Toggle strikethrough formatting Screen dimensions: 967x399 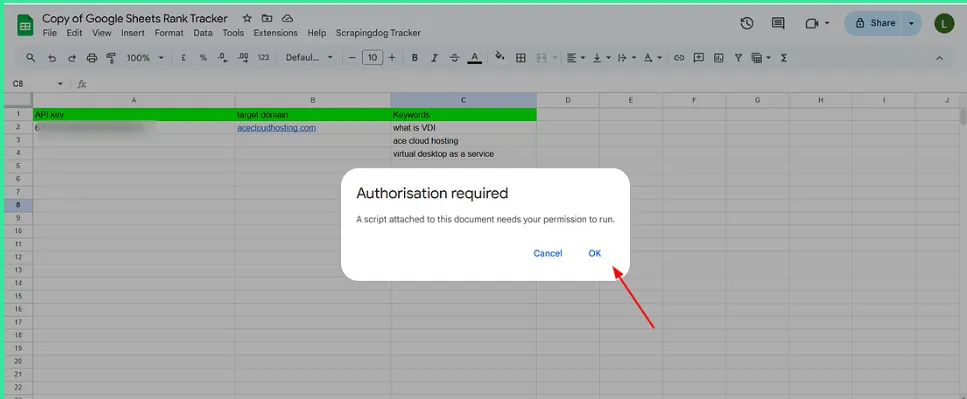pos(455,58)
